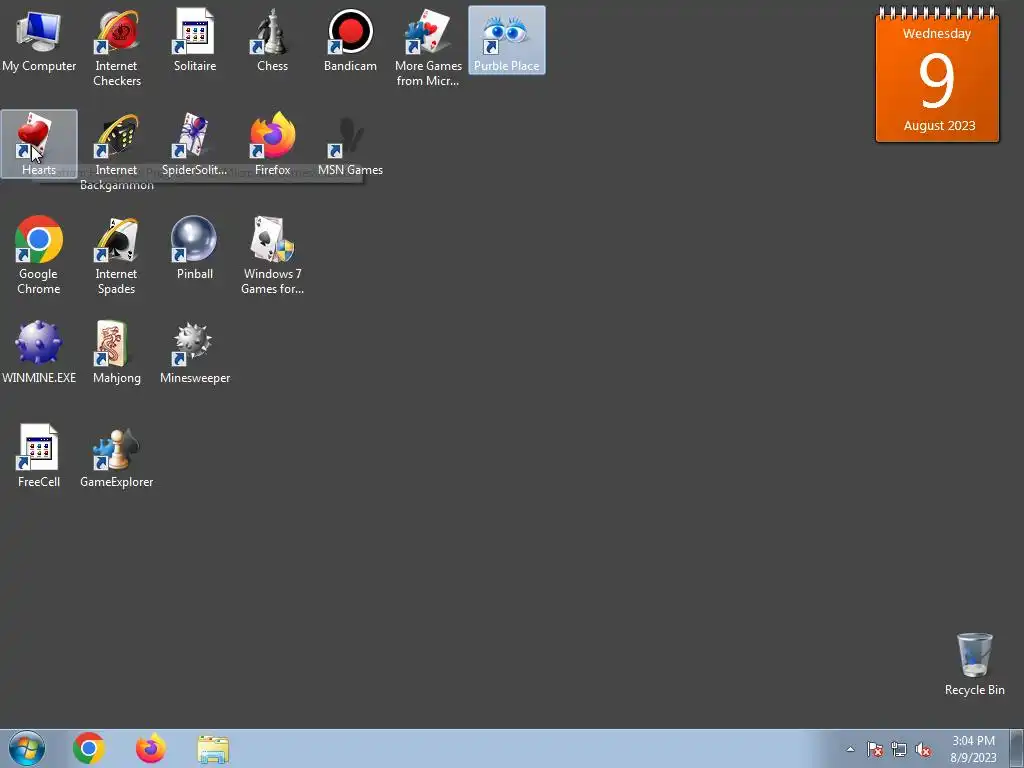Select the Chess game shortcut
The width and height of the screenshot is (1024, 768).
272,40
